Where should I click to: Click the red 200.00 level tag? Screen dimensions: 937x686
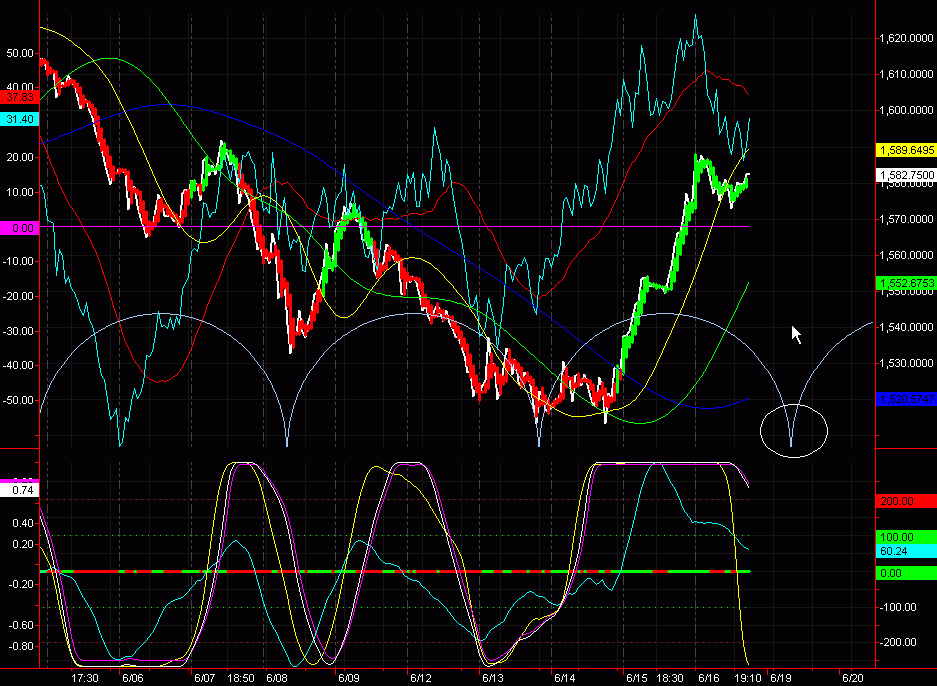tap(906, 501)
